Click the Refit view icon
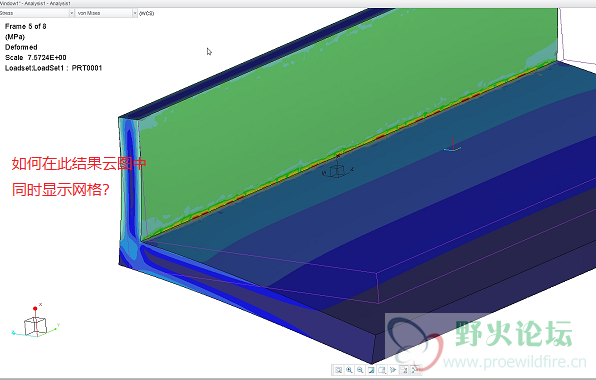The width and height of the screenshot is (596, 380). (x=339, y=370)
